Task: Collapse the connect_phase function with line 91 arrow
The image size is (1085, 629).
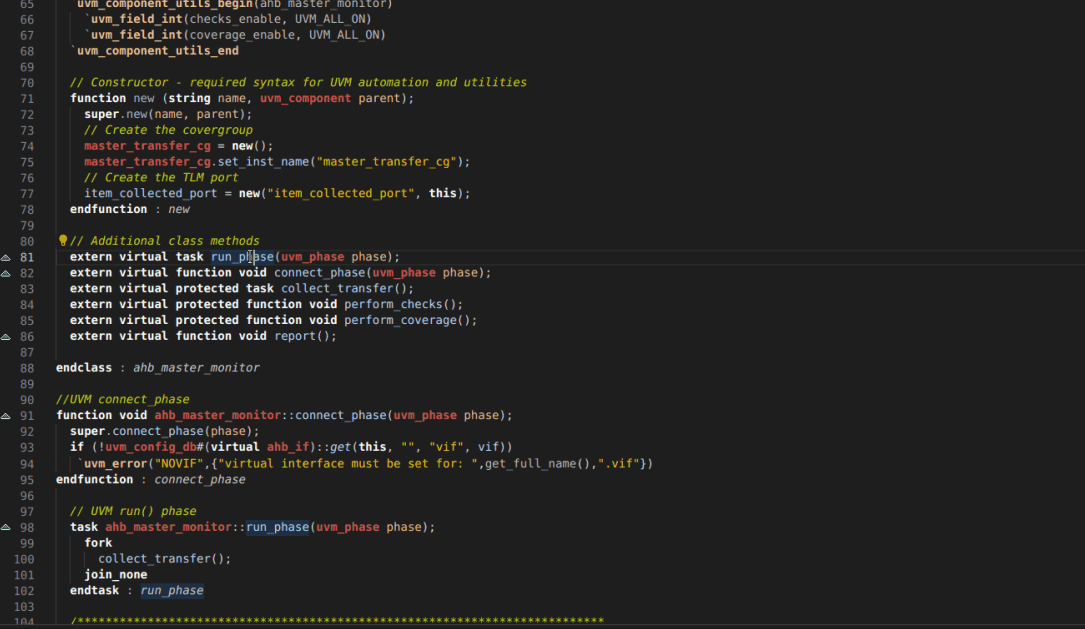Action: click(7, 415)
